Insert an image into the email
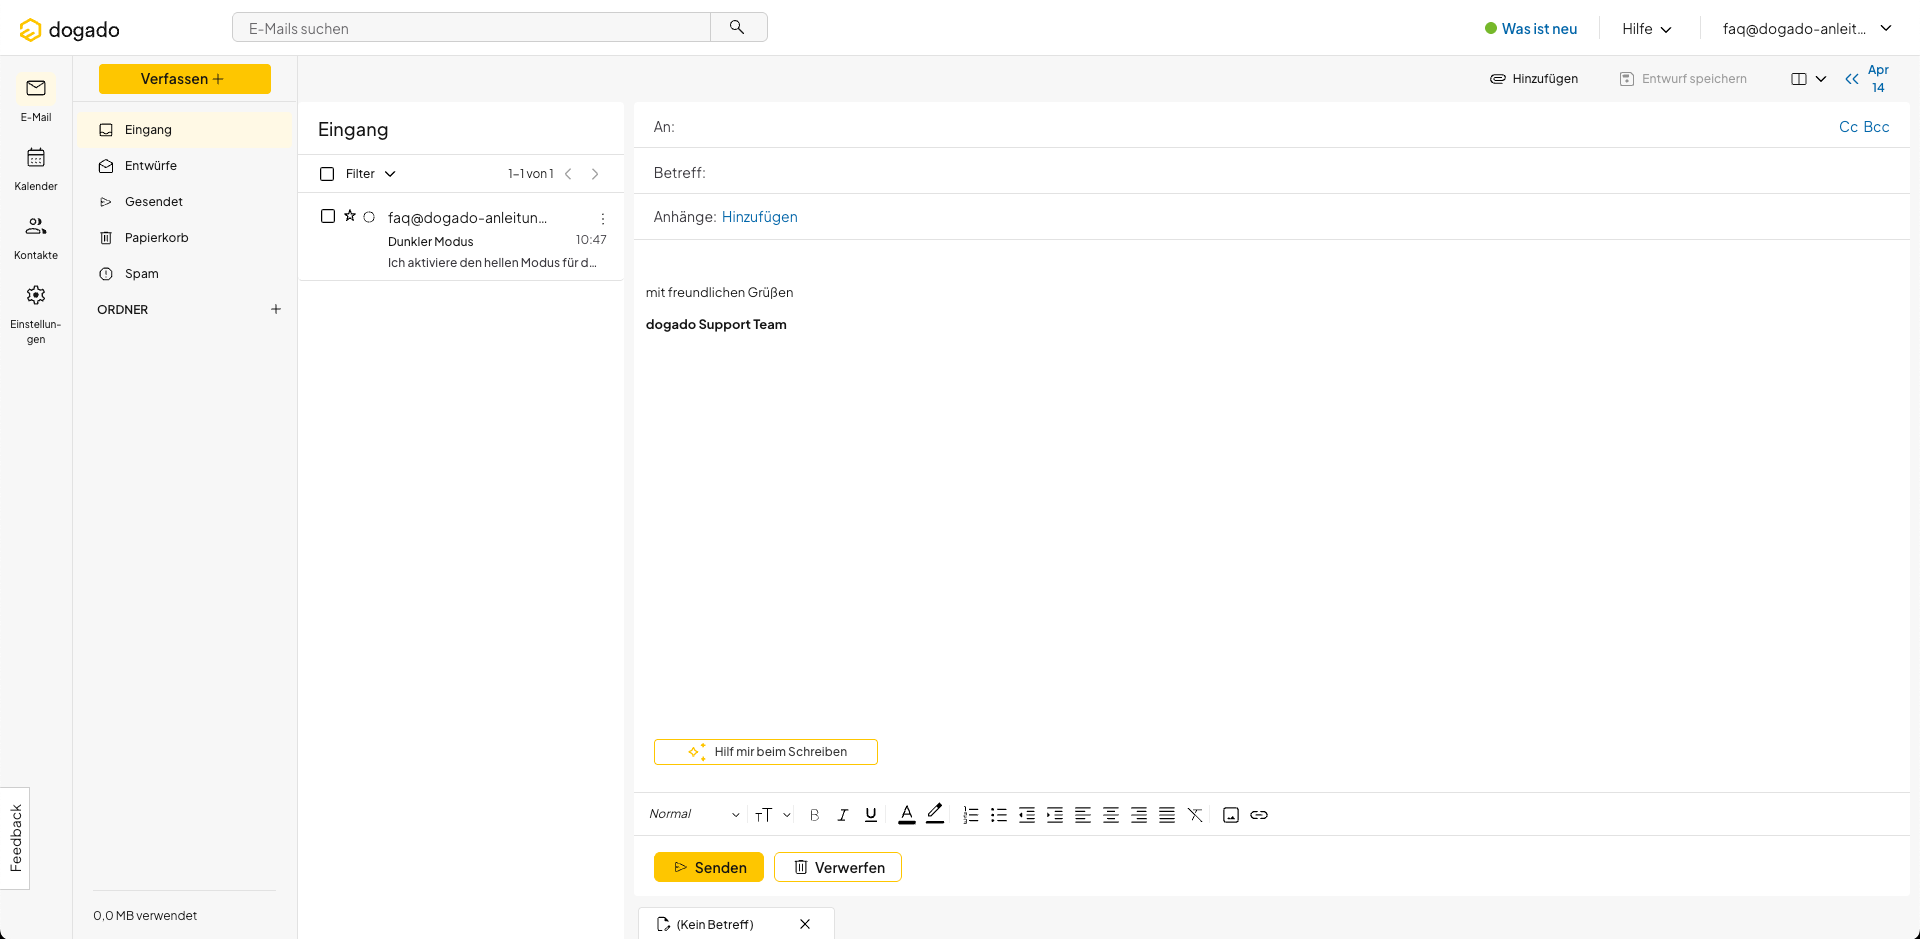 [1231, 815]
